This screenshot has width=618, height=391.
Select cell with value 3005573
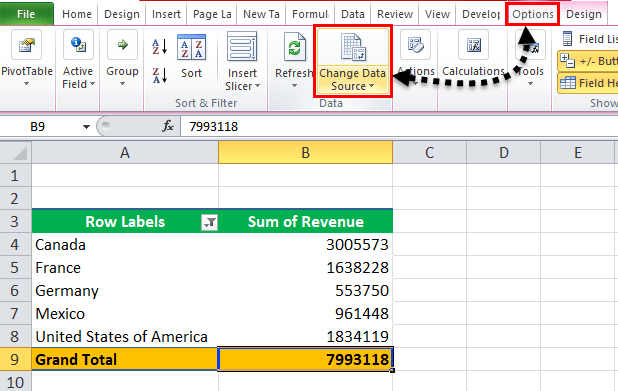pyautogui.click(x=305, y=245)
